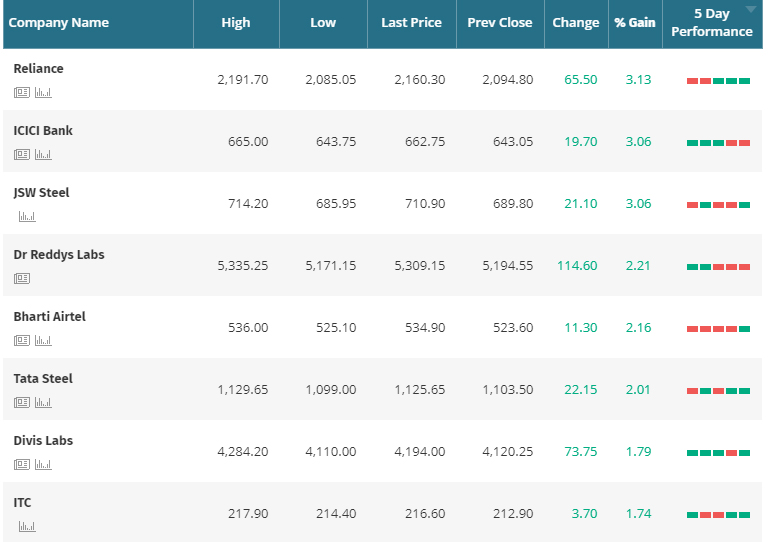Screen dimensions: 776x542
Task: Select ICICI Bank high value 665.00
Action: click(248, 142)
